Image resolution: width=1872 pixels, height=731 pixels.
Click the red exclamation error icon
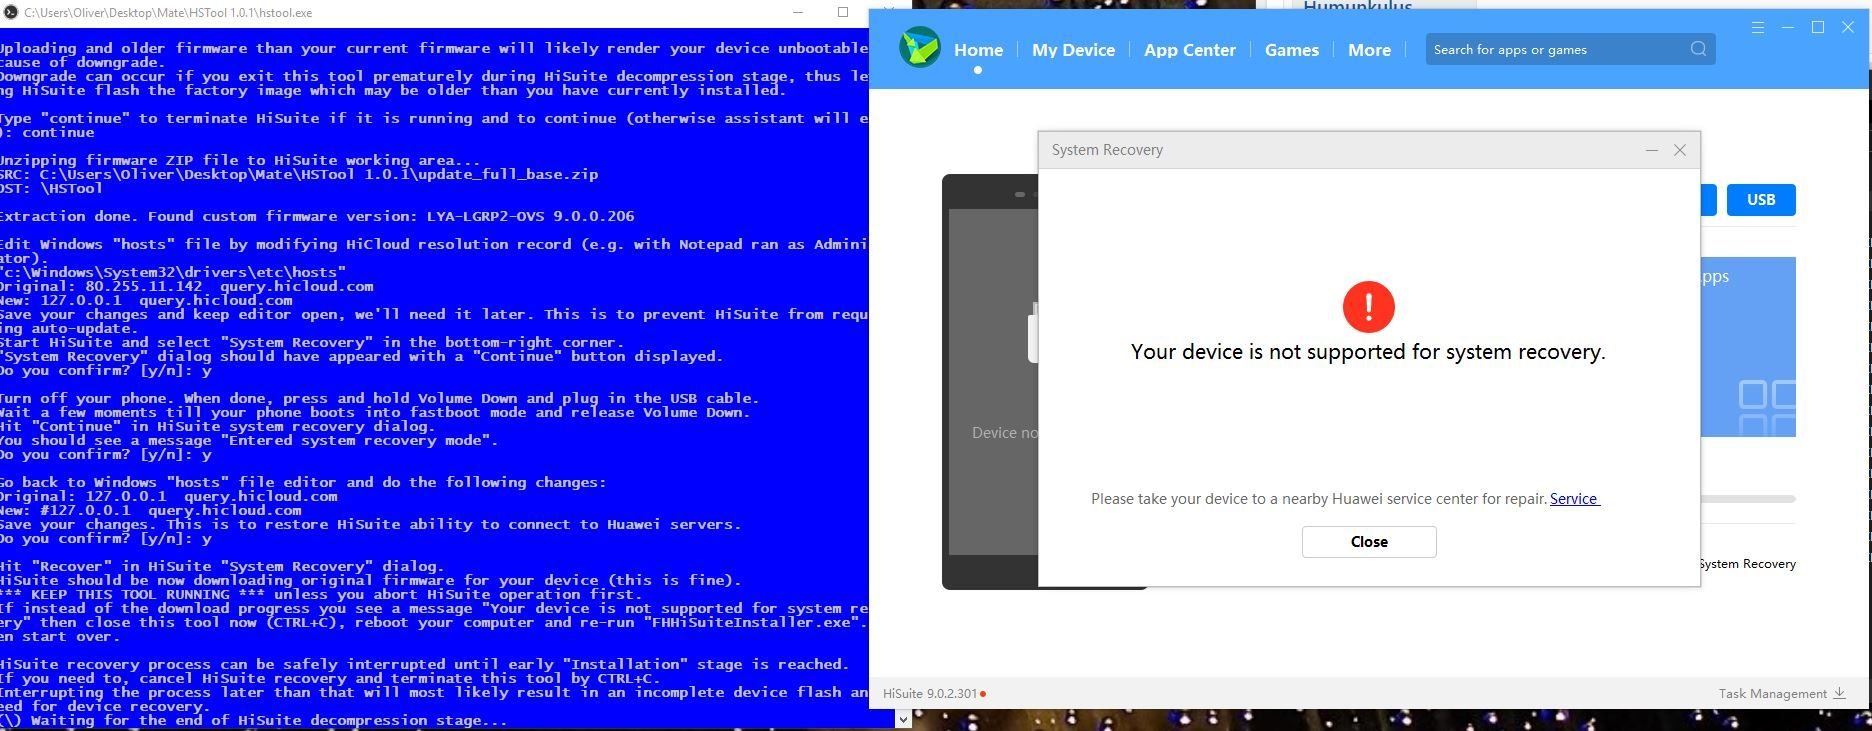[1368, 306]
